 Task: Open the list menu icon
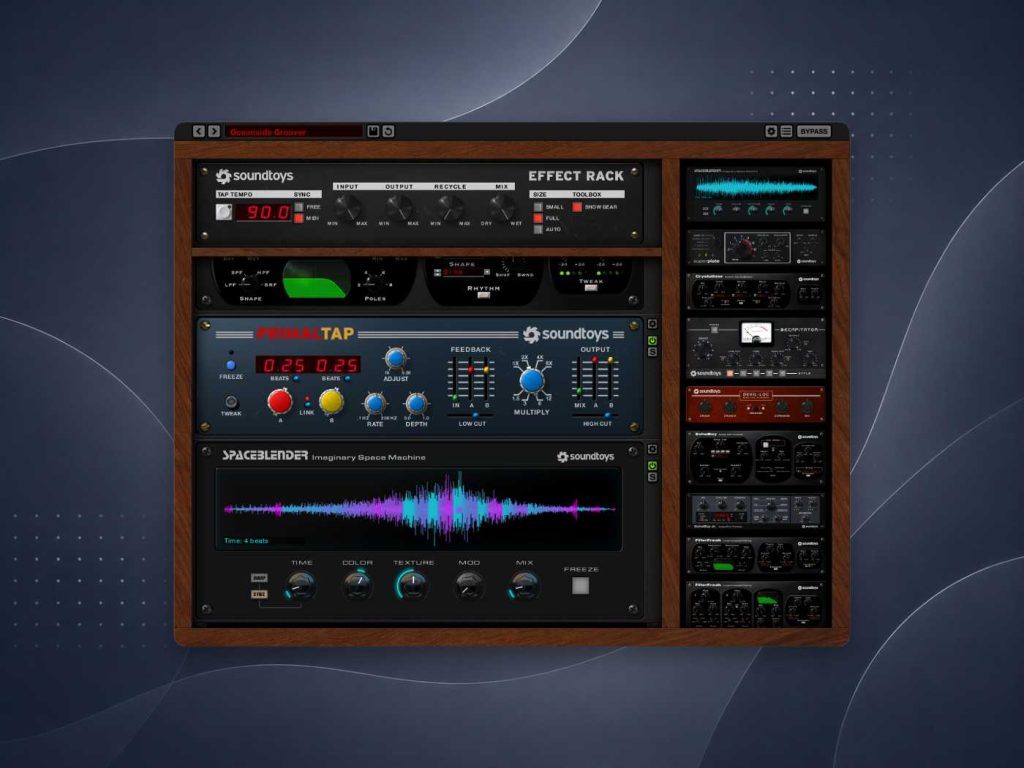tap(786, 131)
